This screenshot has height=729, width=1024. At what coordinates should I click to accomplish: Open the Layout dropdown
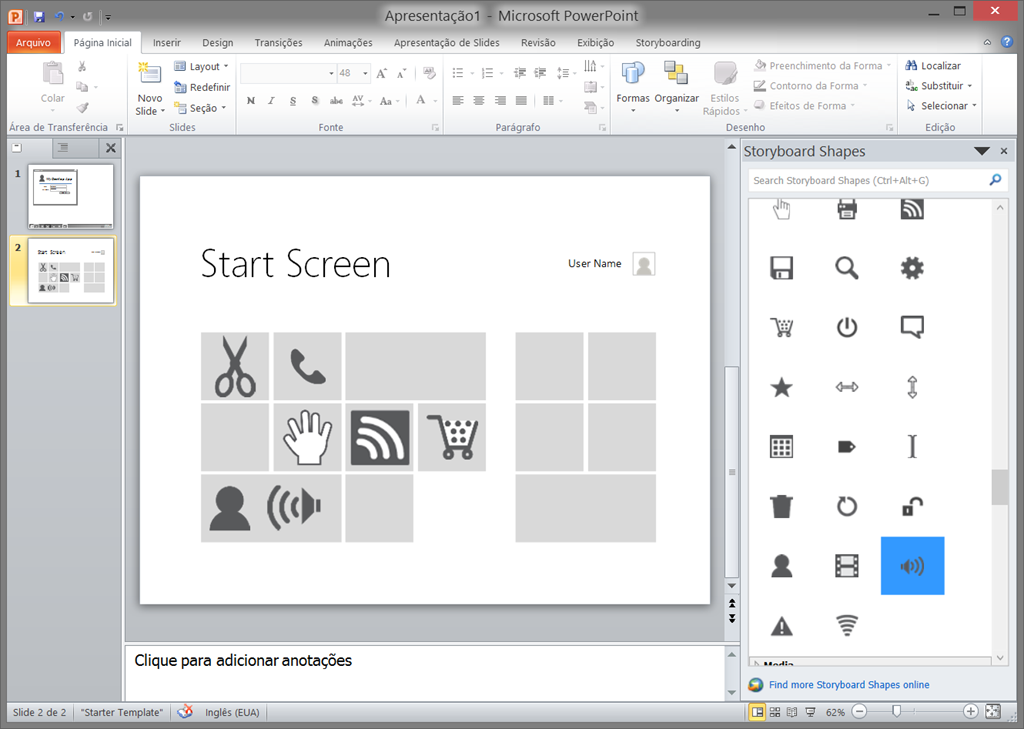click(x=201, y=66)
